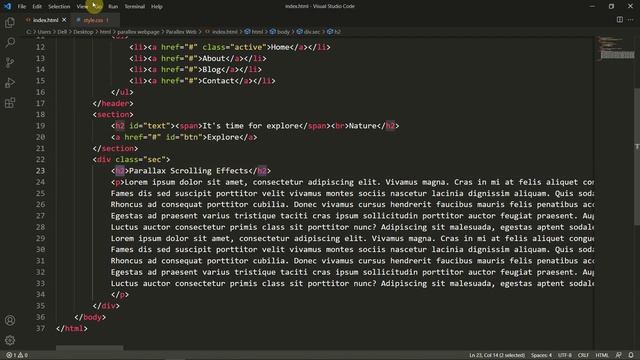Expand the parallax webpage breadcrumb

138,31
